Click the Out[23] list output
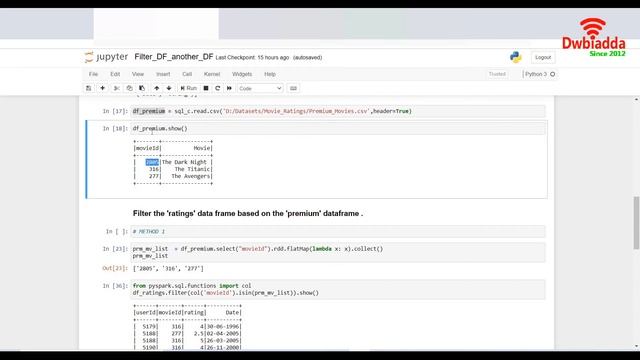The image size is (640, 360). click(168, 269)
